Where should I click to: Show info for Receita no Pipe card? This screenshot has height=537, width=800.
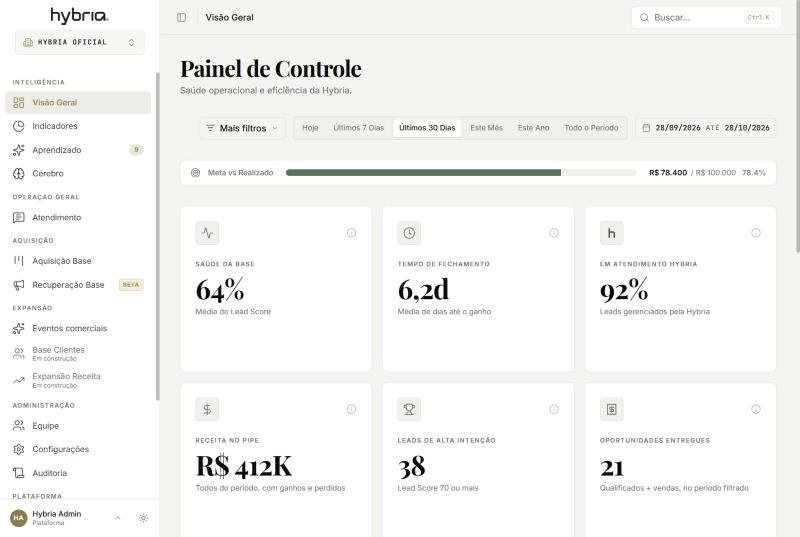coord(352,409)
